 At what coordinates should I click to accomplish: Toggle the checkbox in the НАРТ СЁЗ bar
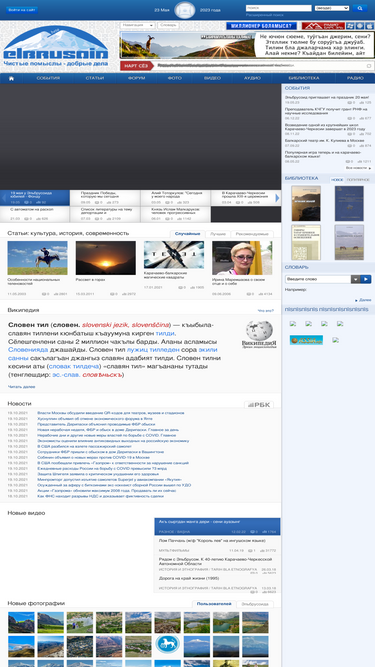pyautogui.click(x=369, y=66)
